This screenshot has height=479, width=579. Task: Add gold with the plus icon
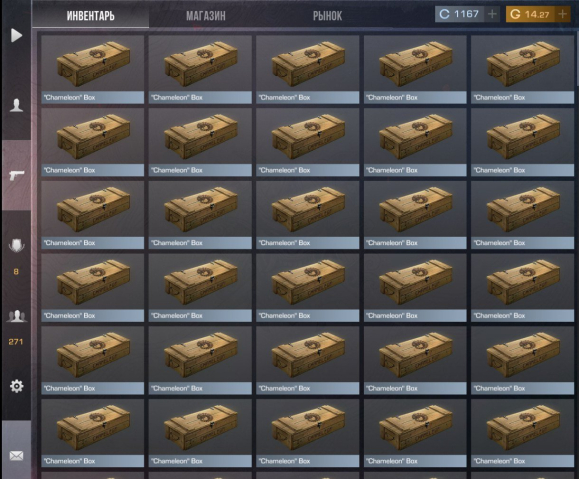click(x=562, y=14)
